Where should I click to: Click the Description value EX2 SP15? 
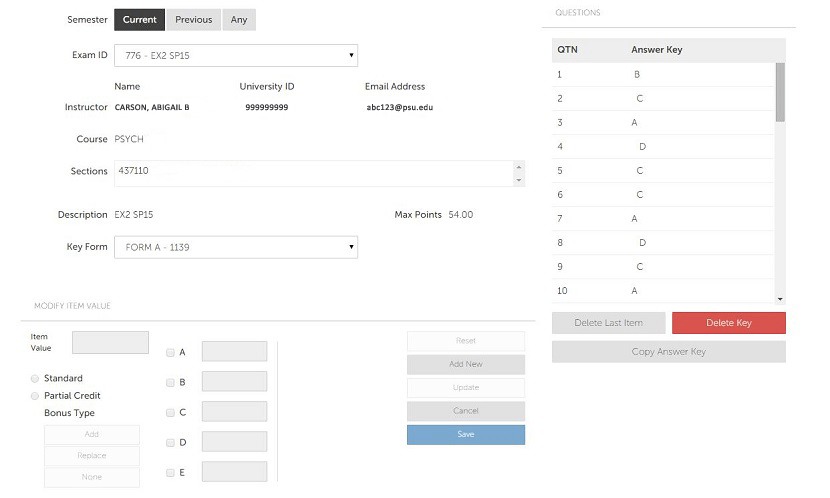[x=134, y=215]
